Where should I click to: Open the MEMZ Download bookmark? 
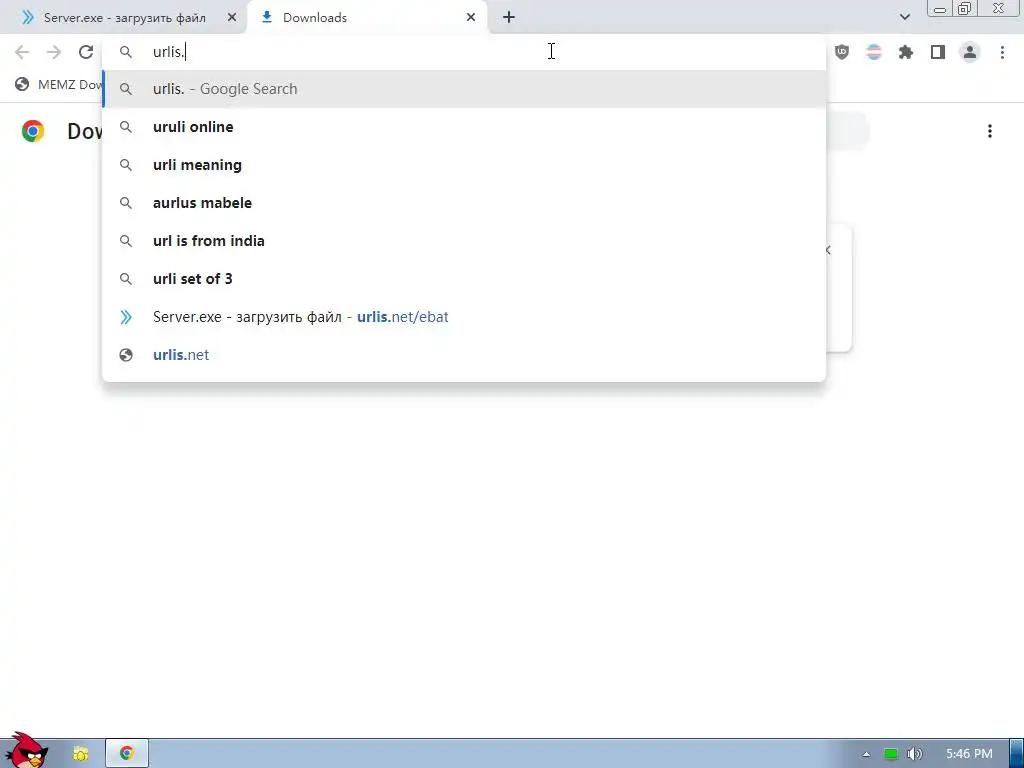(59, 84)
